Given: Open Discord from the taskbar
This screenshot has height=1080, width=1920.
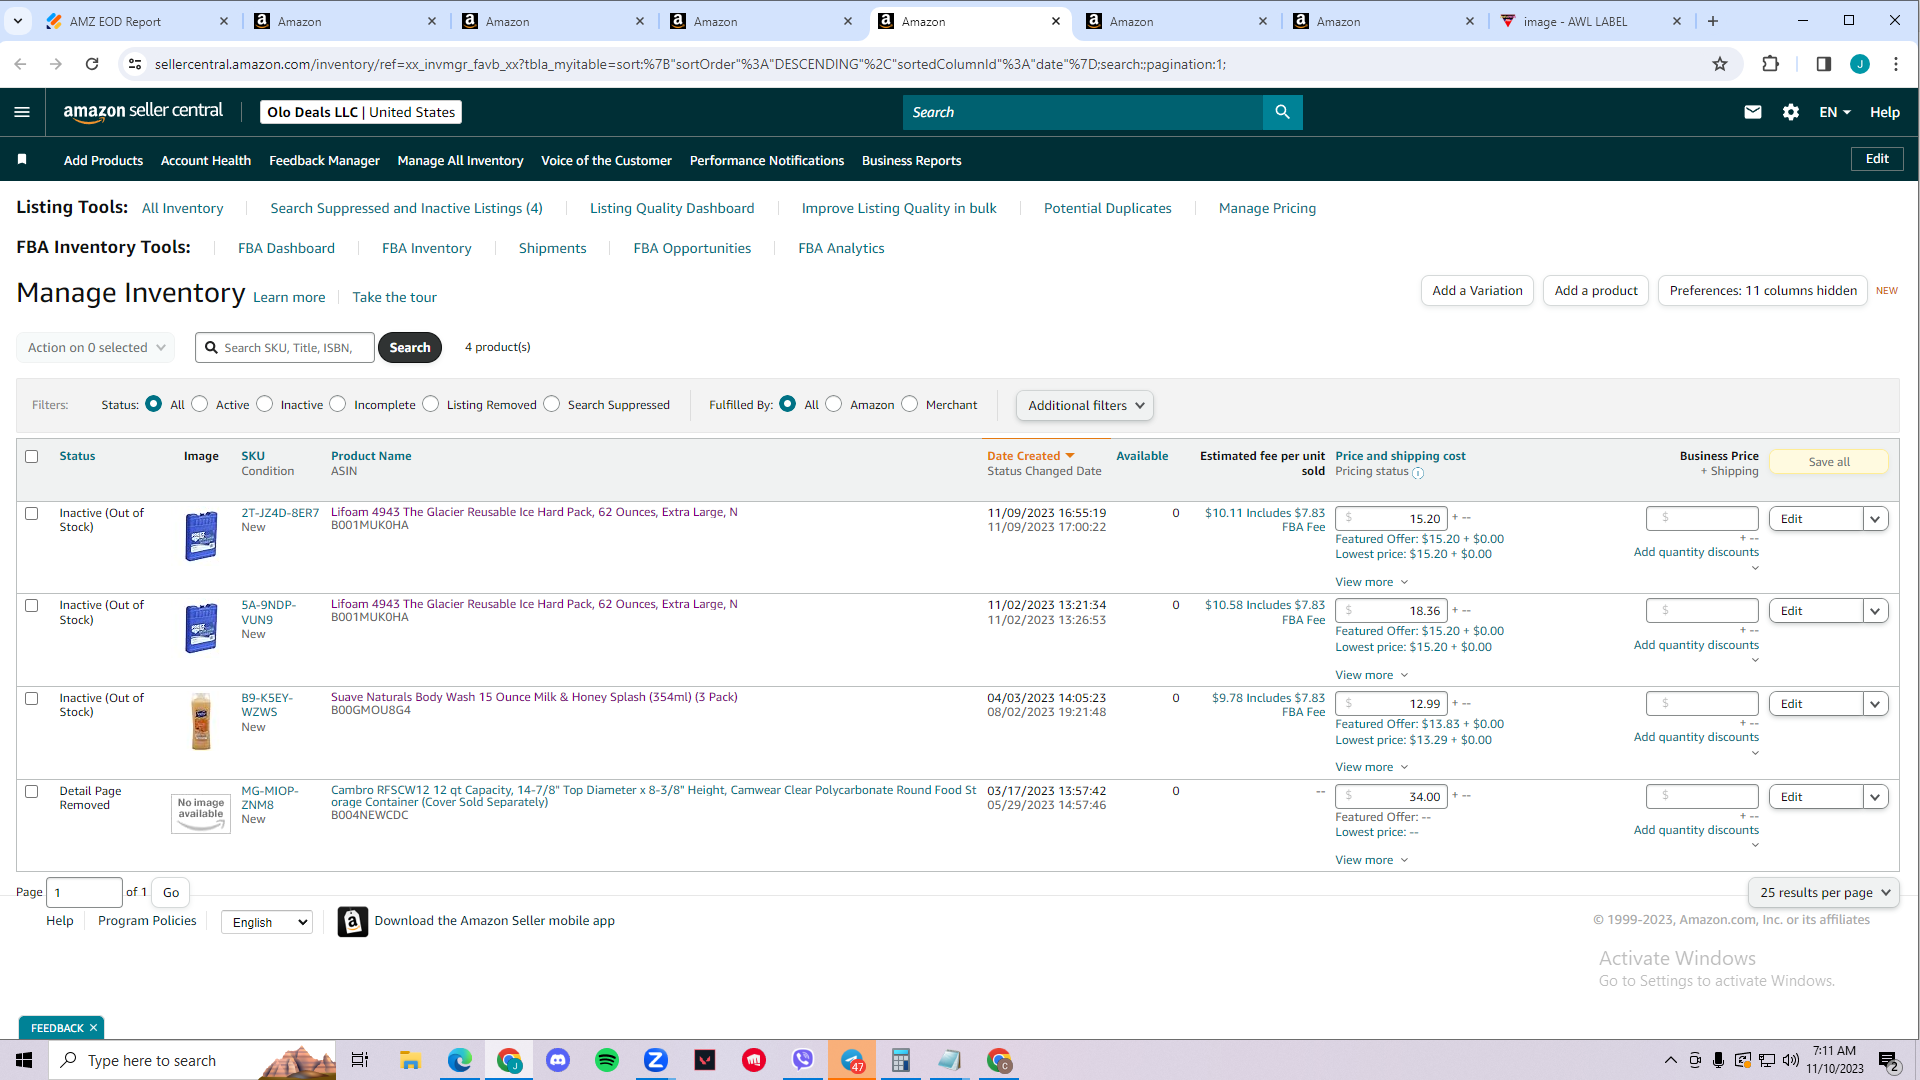Looking at the screenshot, I should [x=558, y=1060].
